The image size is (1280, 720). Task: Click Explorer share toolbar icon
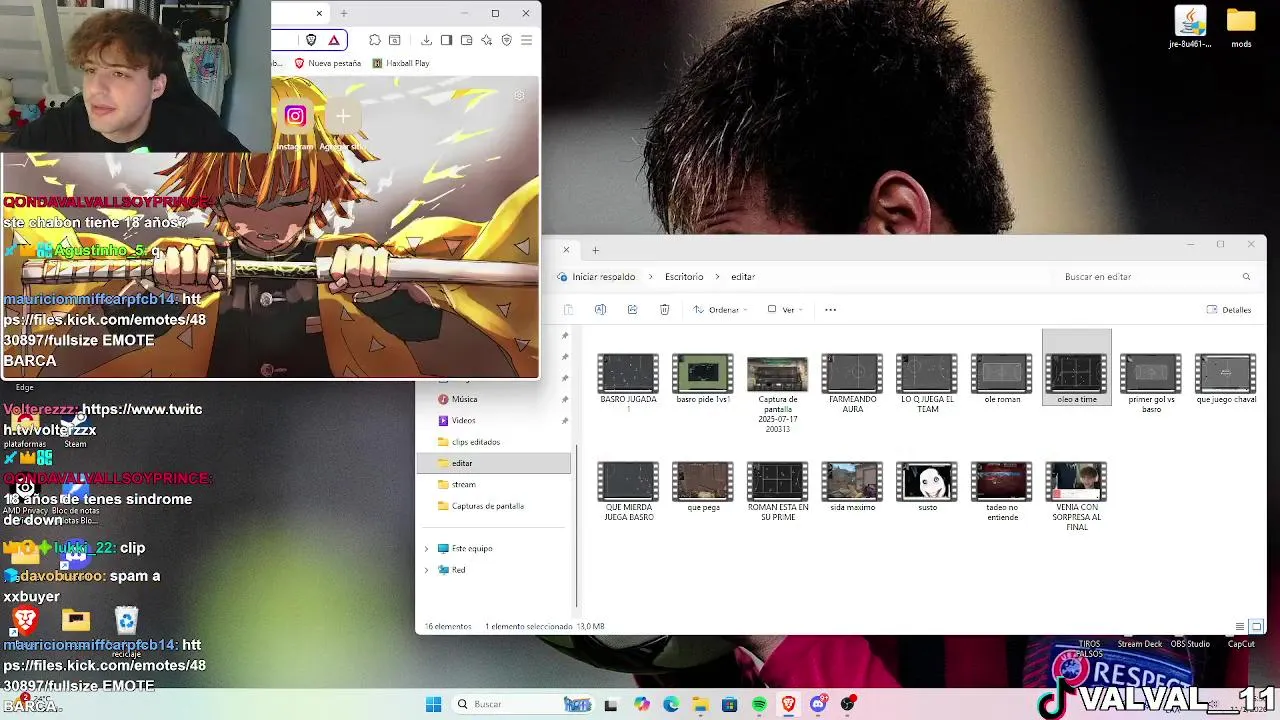point(632,310)
